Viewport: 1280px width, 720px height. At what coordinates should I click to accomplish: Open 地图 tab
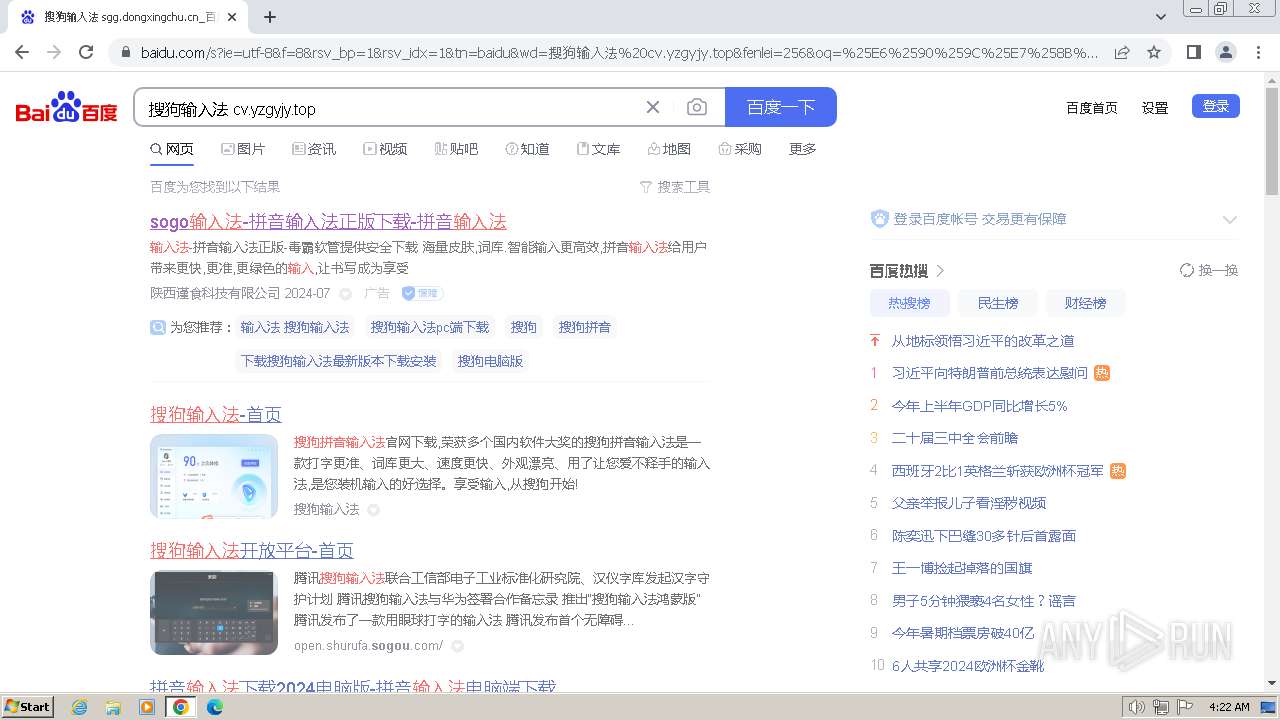[669, 149]
